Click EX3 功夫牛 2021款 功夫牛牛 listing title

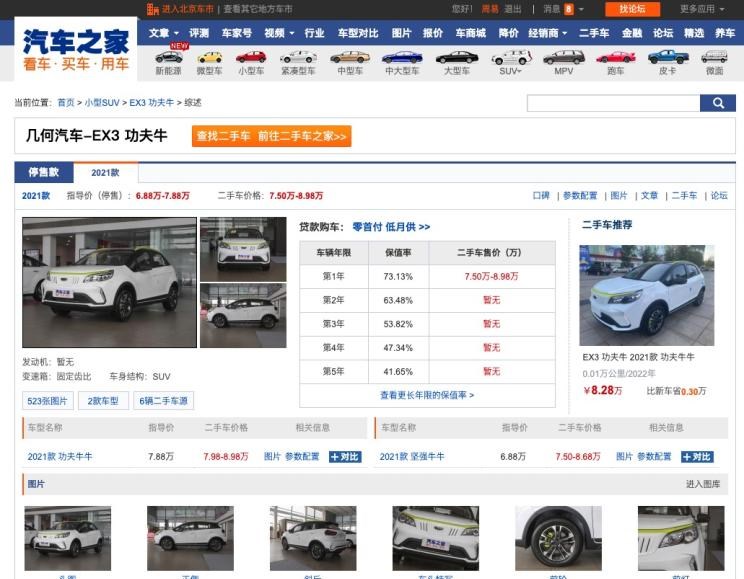pyautogui.click(x=638, y=357)
